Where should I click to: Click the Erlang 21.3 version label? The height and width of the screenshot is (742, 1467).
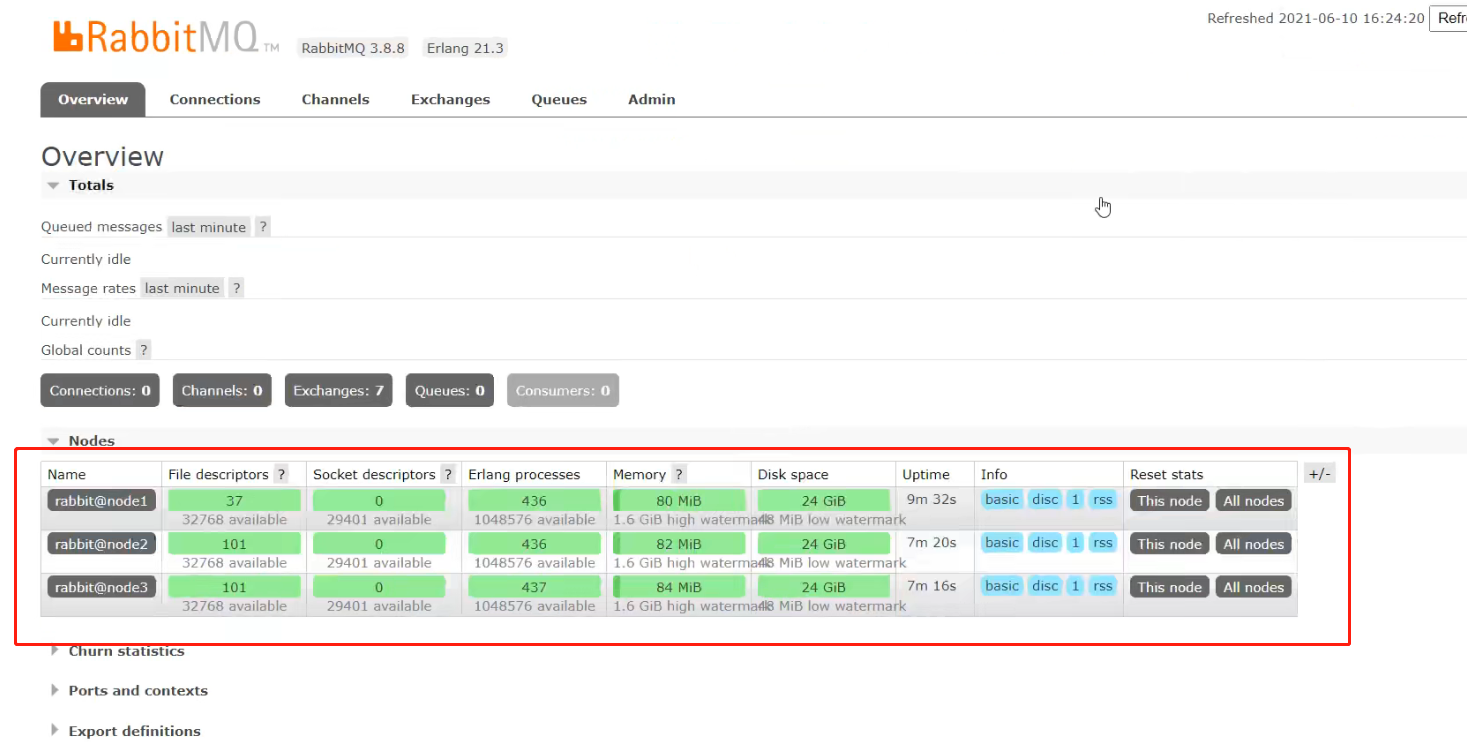click(x=465, y=48)
